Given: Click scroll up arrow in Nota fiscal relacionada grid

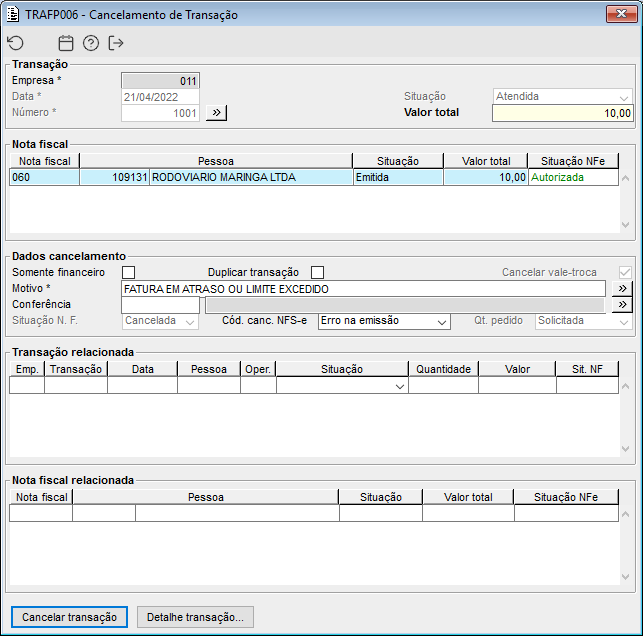Looking at the screenshot, I should click(x=625, y=514).
